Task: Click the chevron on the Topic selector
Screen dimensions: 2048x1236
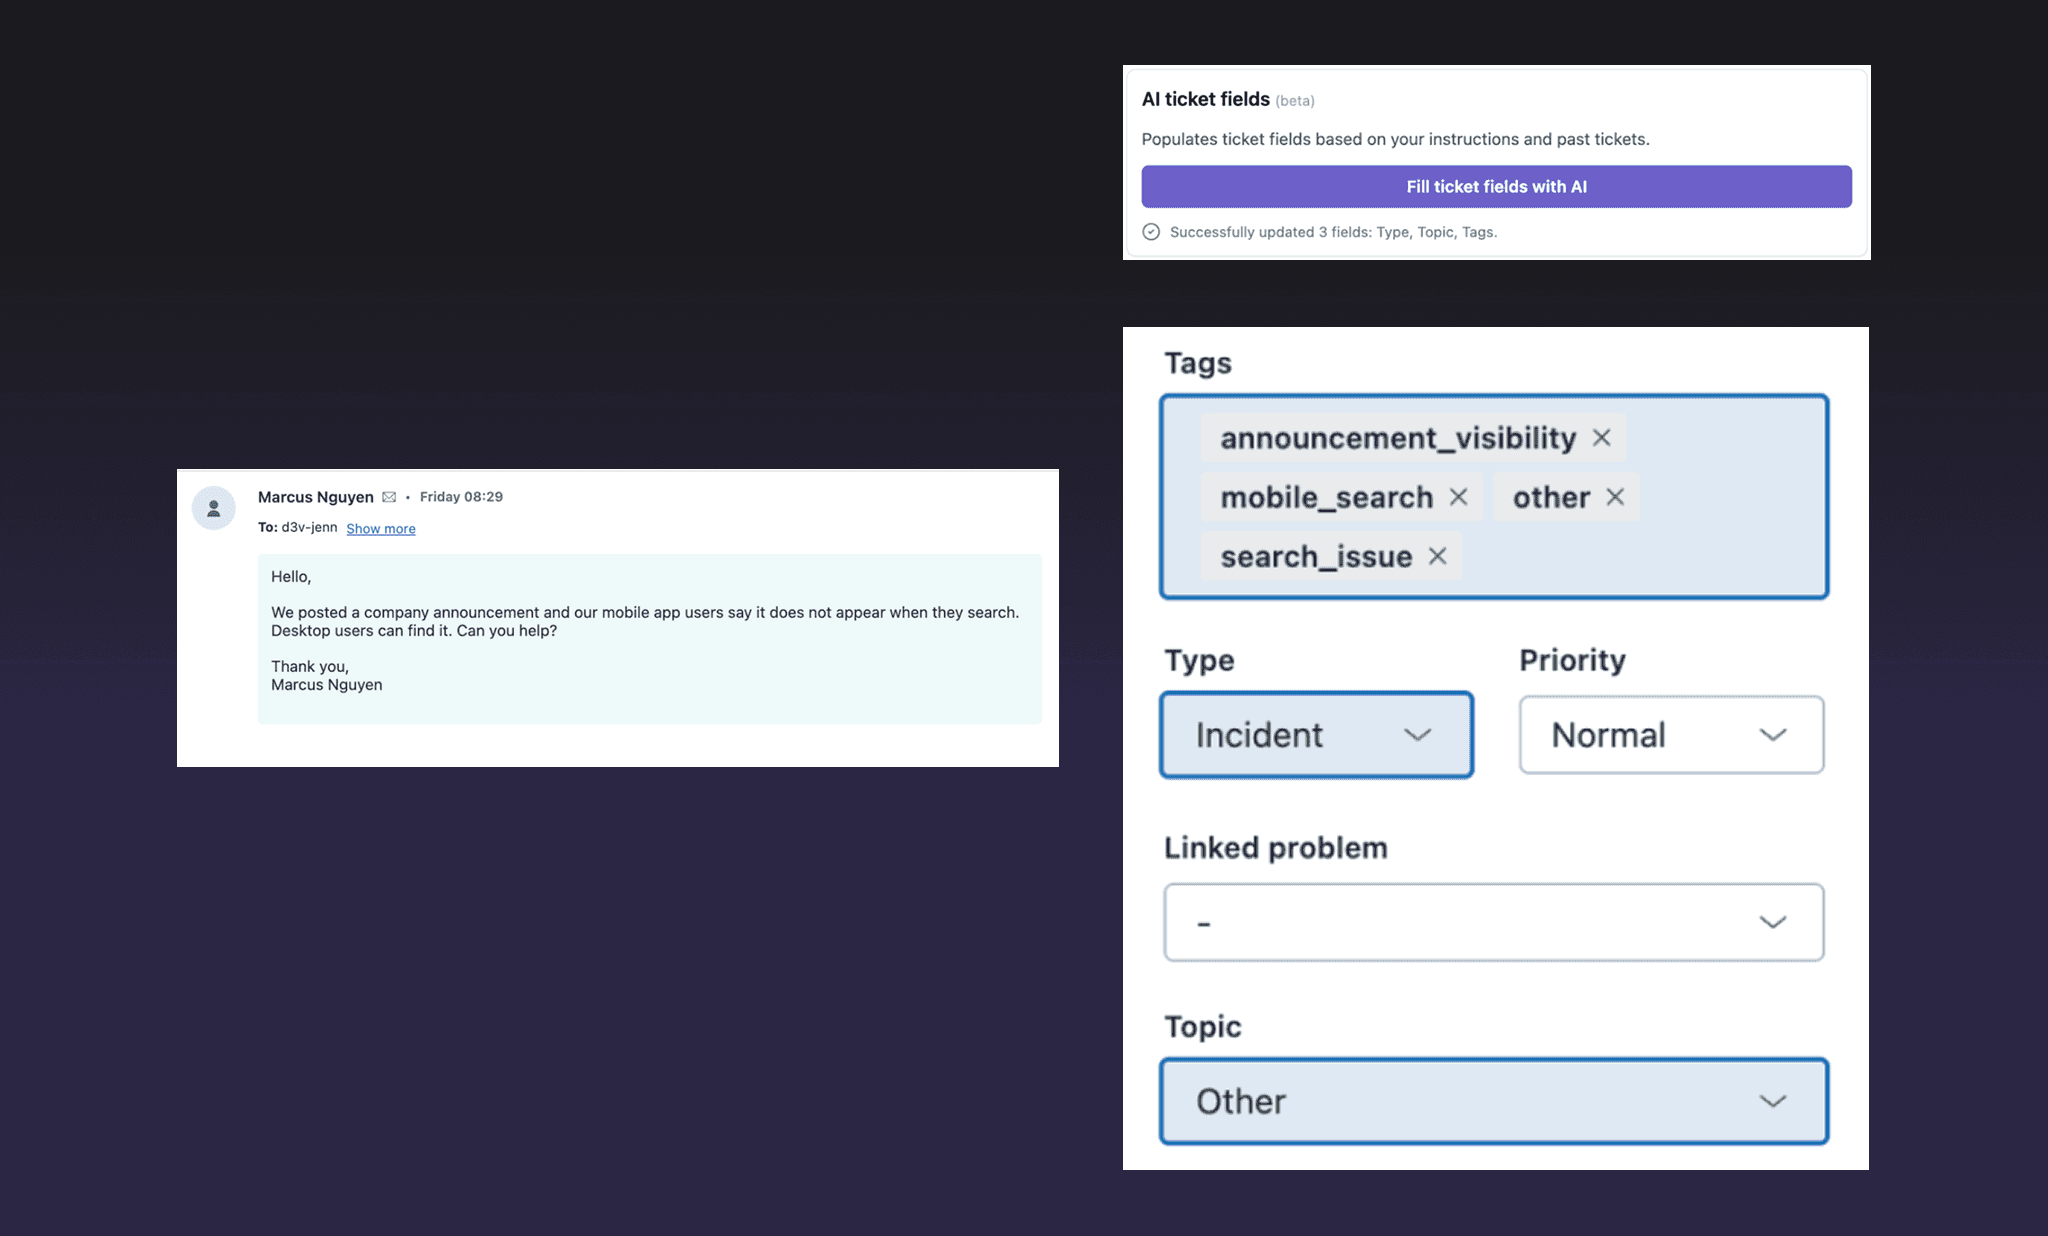Action: click(1773, 1101)
